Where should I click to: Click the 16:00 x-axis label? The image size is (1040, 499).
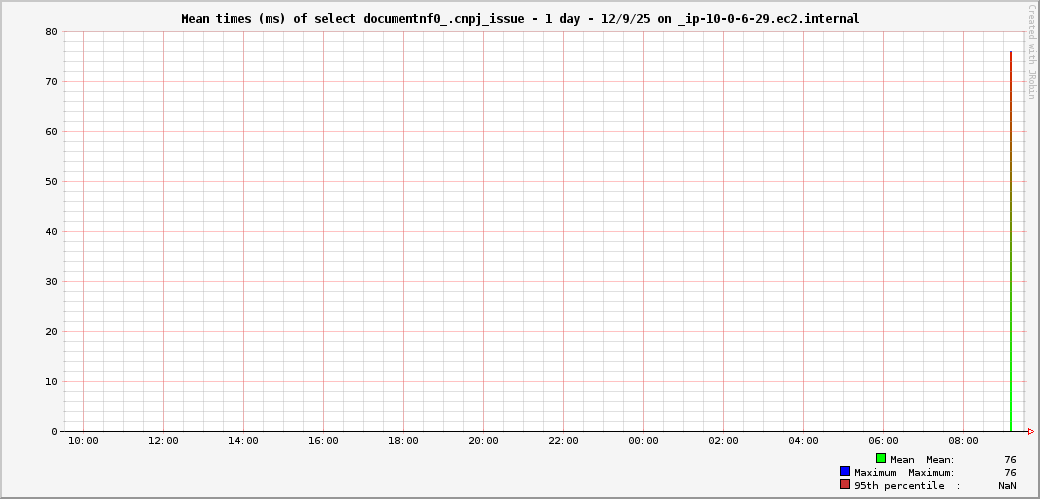pos(324,441)
